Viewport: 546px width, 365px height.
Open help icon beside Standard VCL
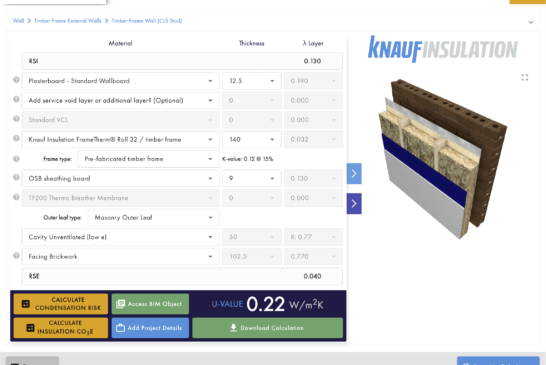coord(16,119)
